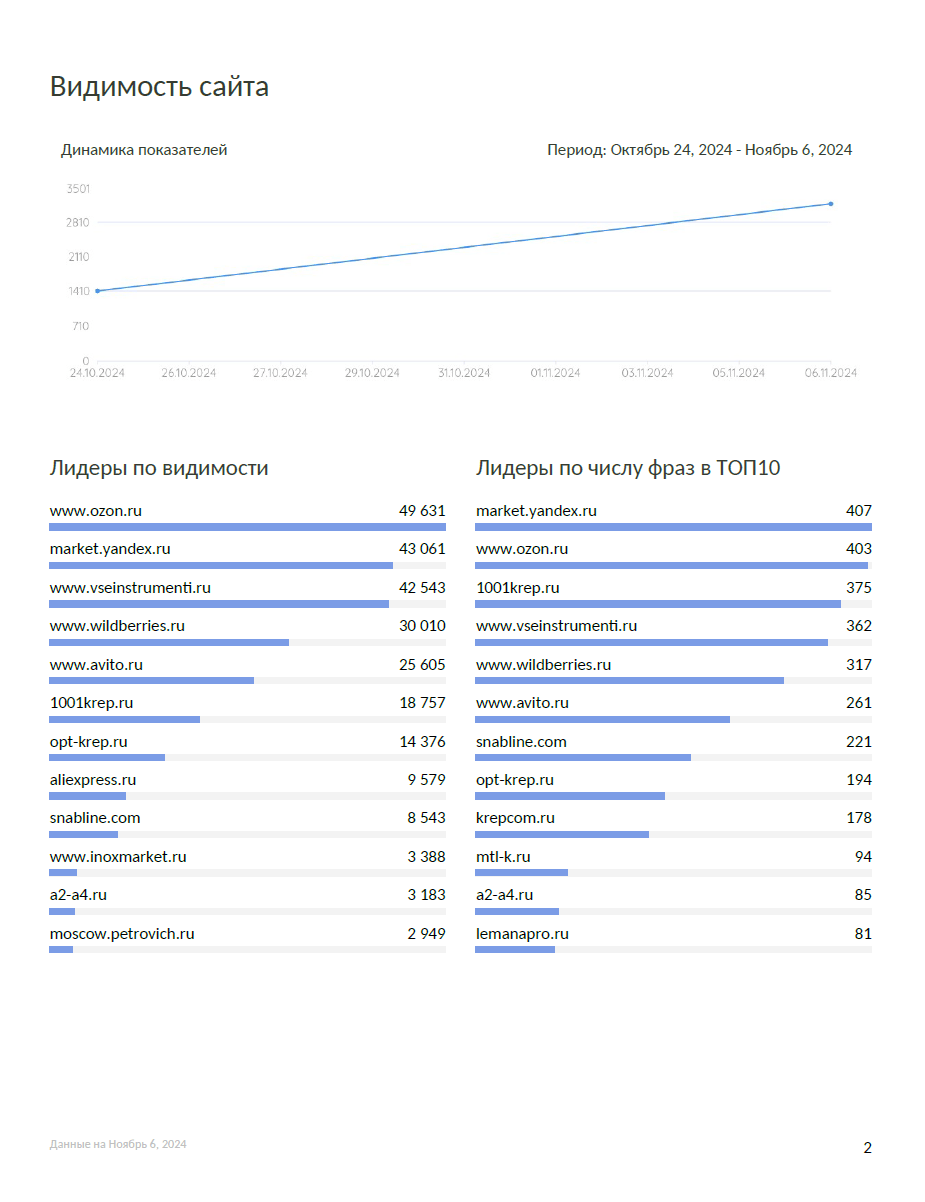This screenshot has height=1202, width=925.
Task: Click 1001krep.ru in the TOP10 phrases list
Action: point(518,587)
